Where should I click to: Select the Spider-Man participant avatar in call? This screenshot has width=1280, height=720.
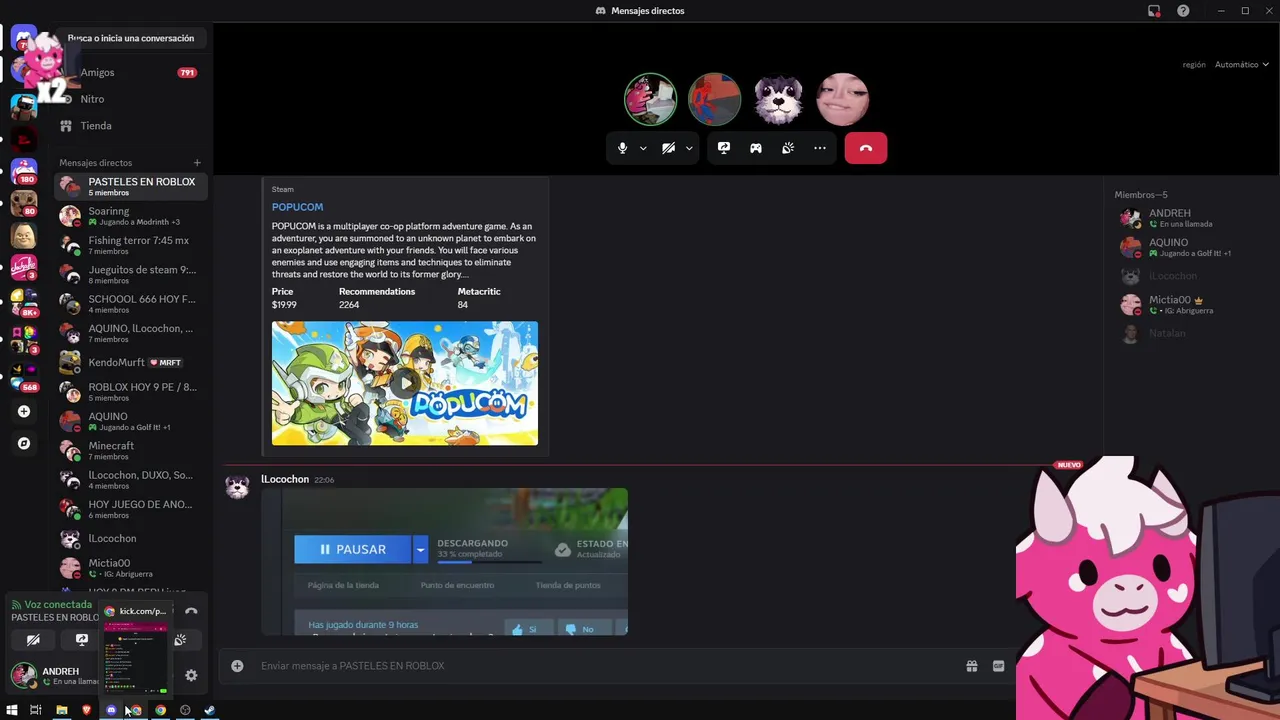pyautogui.click(x=715, y=99)
